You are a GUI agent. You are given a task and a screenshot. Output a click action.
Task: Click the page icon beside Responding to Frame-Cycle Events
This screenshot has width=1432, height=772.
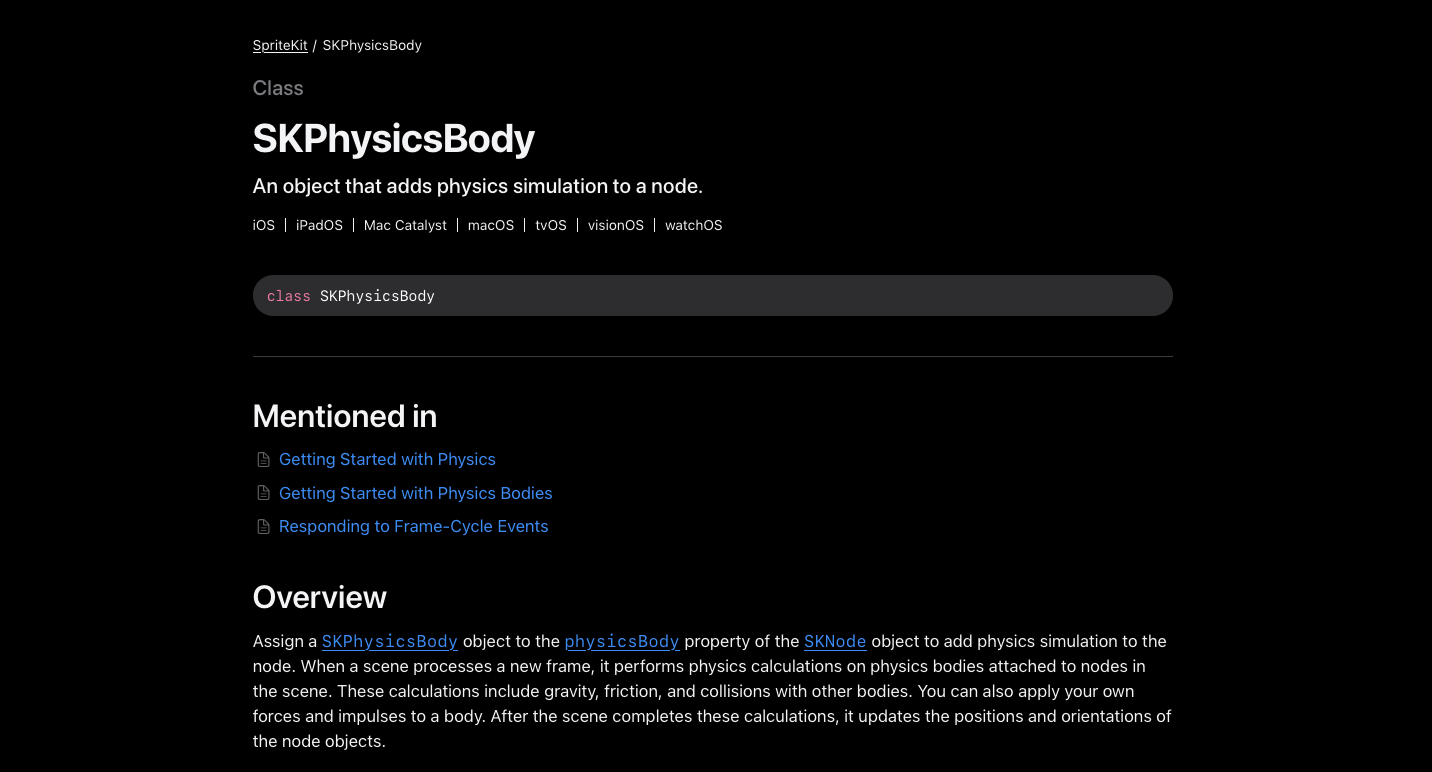(x=264, y=527)
